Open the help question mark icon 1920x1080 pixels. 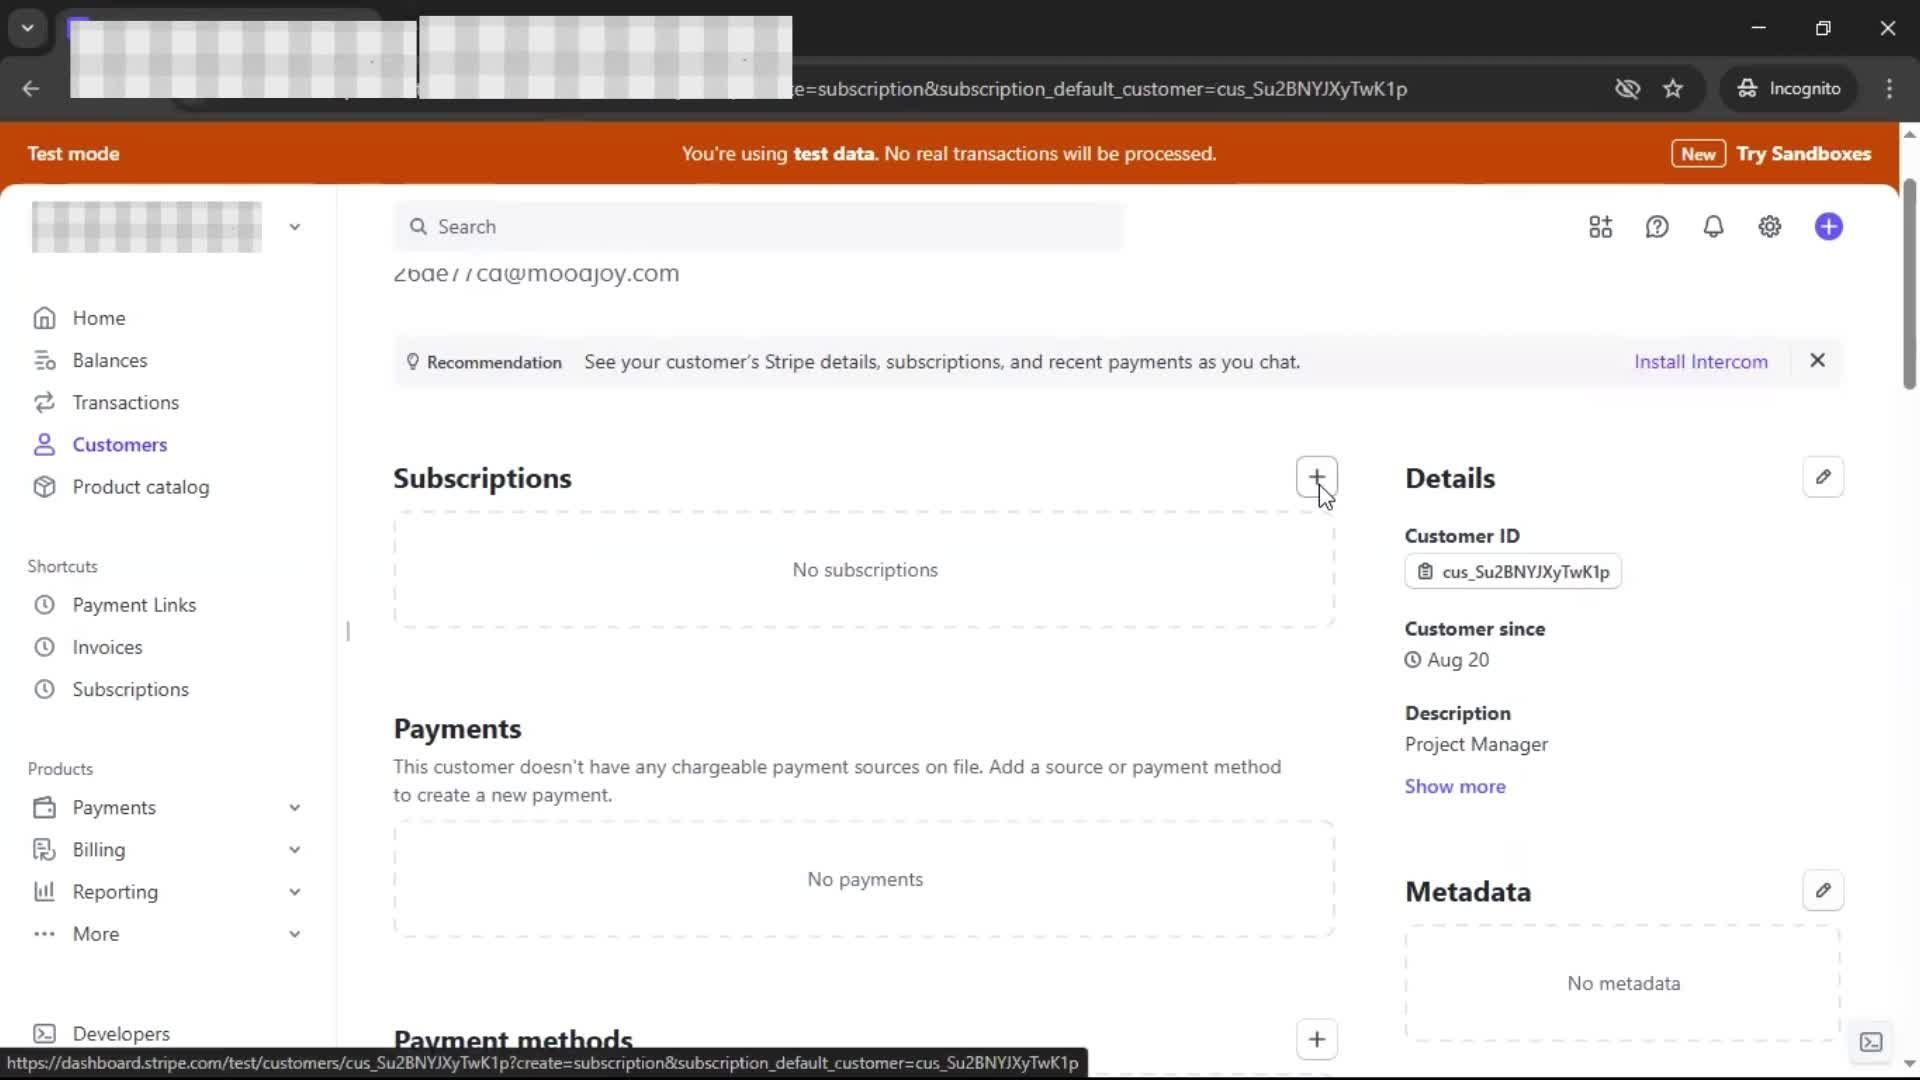point(1656,227)
